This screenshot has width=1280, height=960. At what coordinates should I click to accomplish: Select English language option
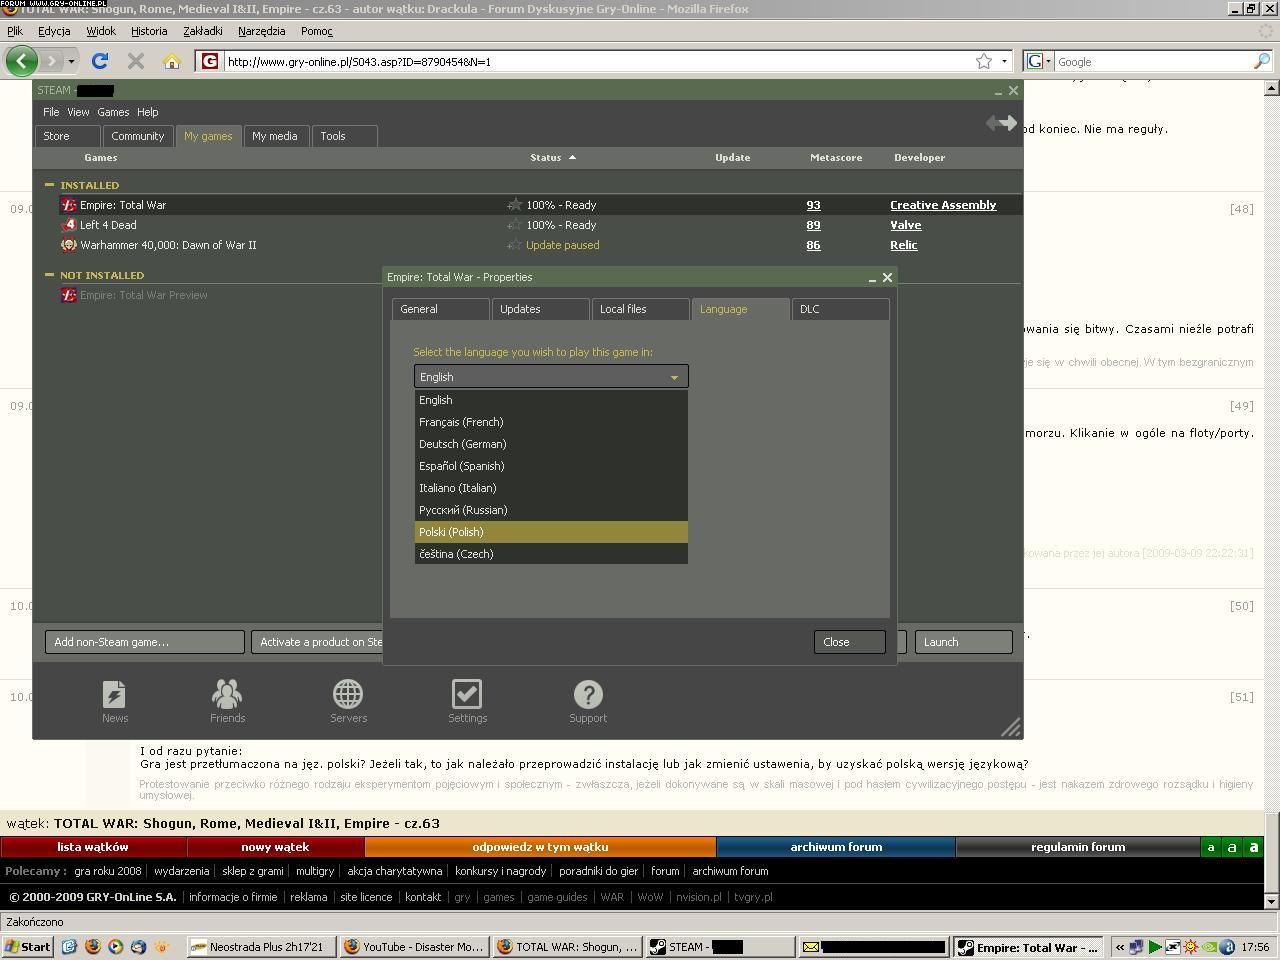(551, 400)
